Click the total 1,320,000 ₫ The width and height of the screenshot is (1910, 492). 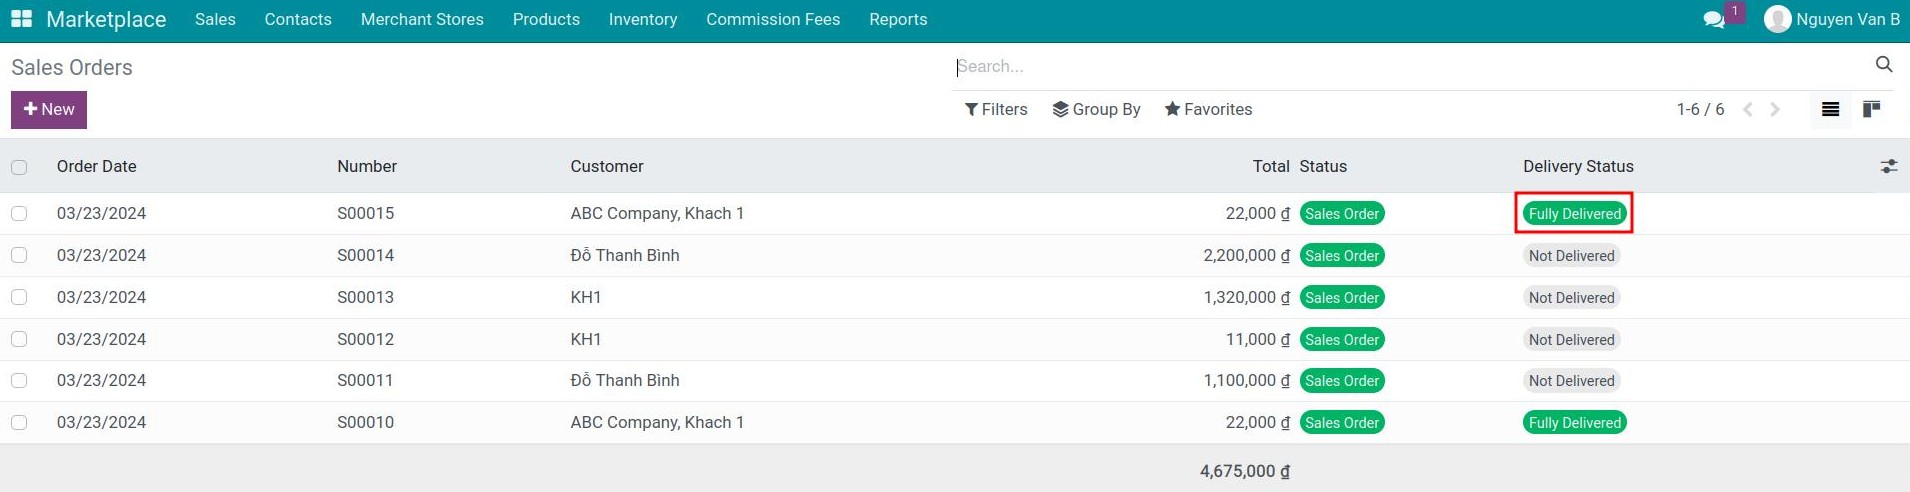(x=1247, y=297)
